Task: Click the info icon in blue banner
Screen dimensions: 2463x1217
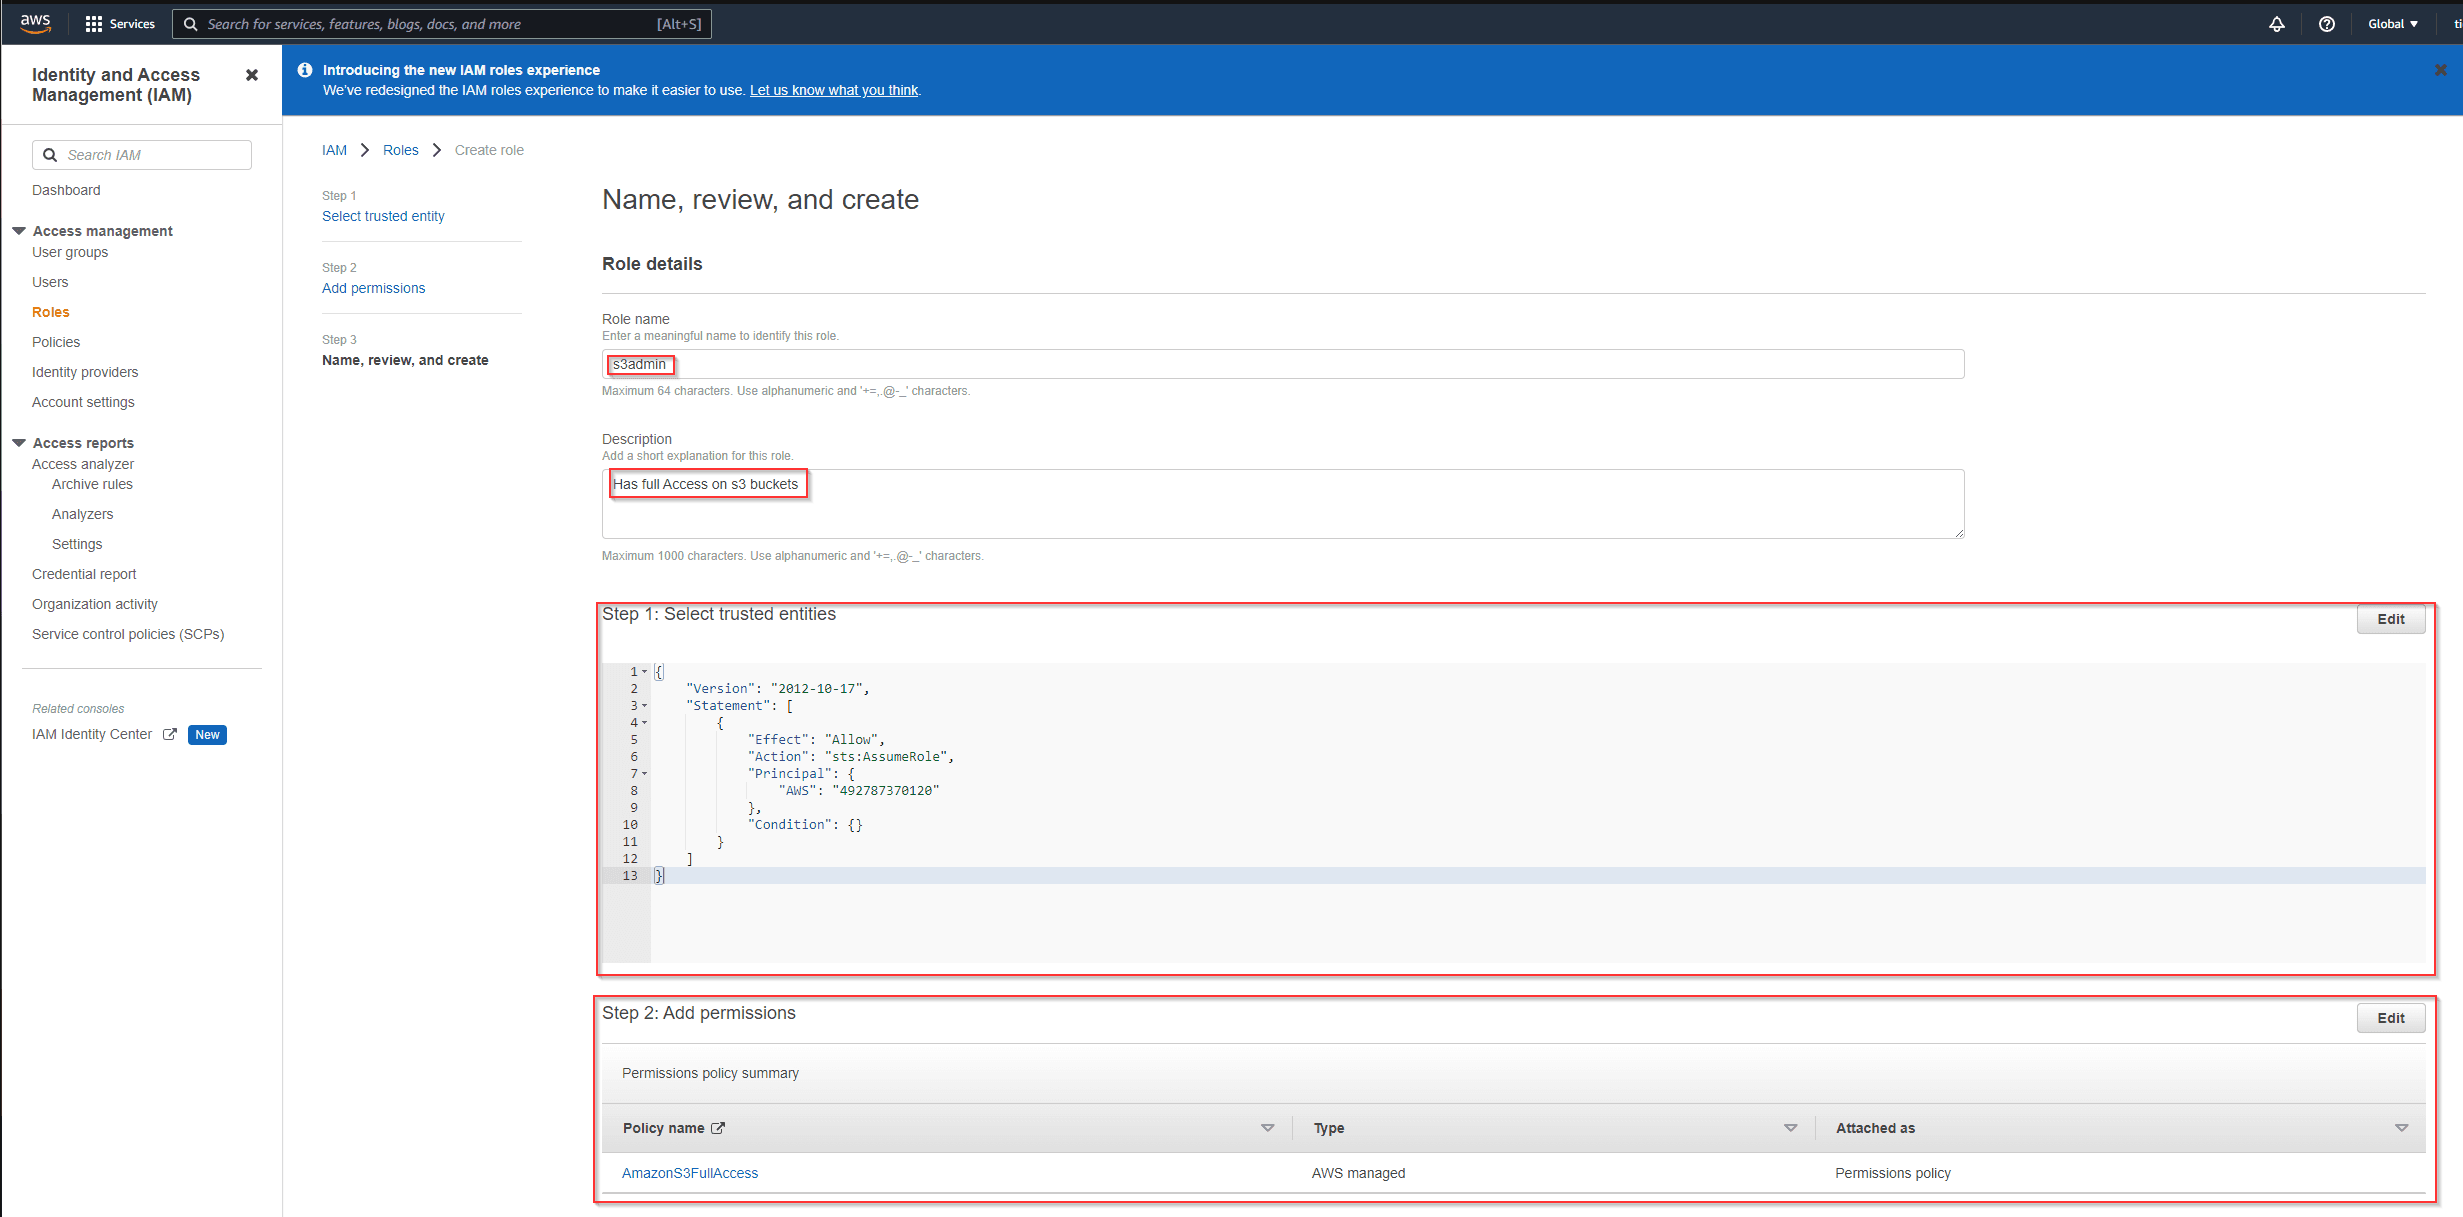Action: tap(305, 70)
